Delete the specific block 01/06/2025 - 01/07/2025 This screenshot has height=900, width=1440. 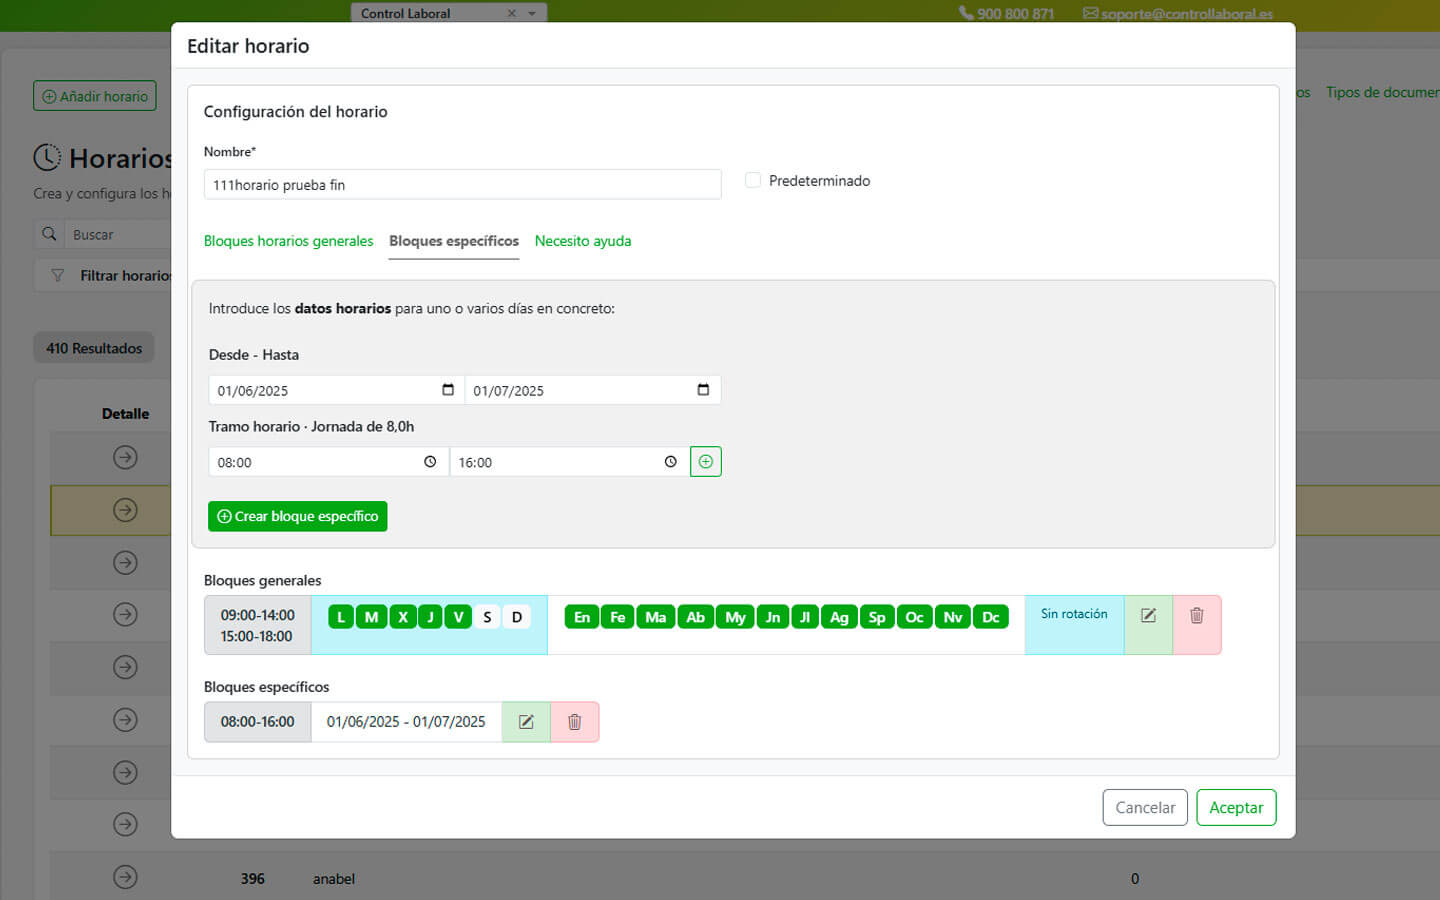[574, 722]
